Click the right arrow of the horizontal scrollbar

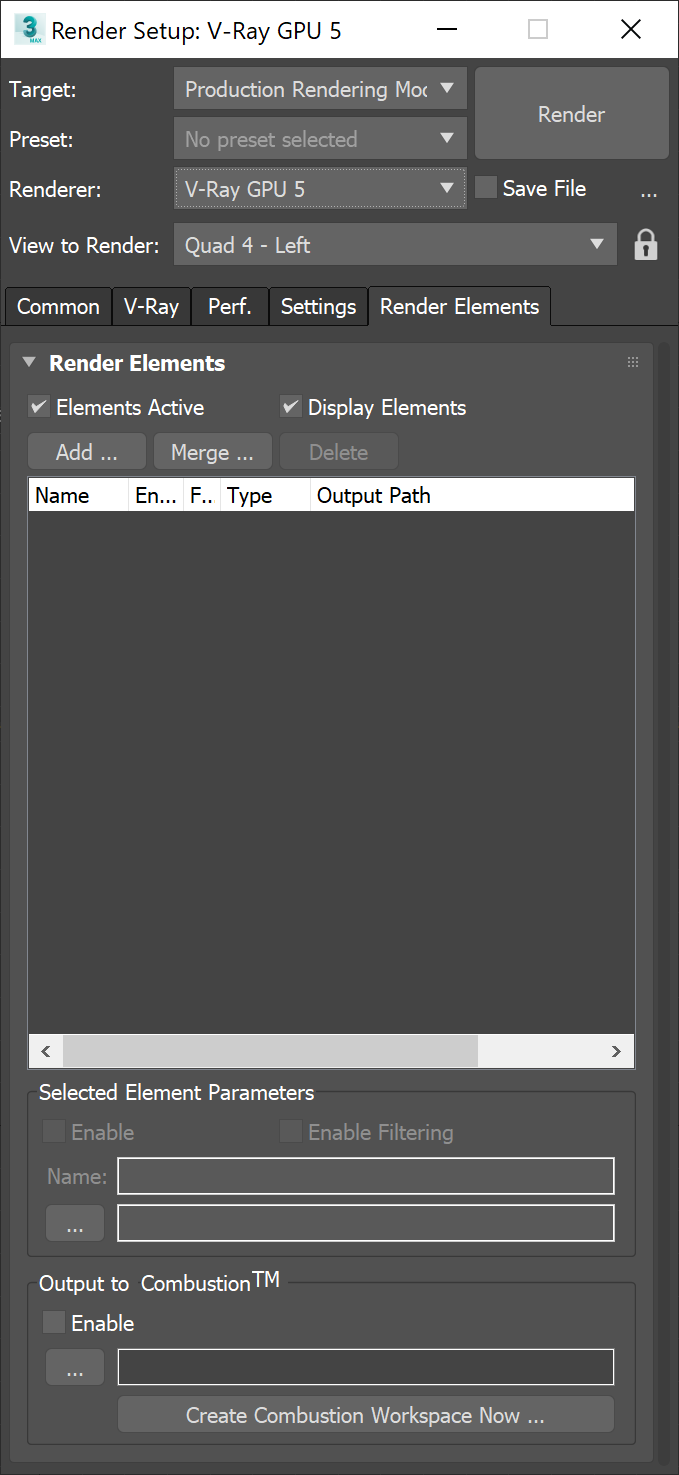[x=618, y=1051]
